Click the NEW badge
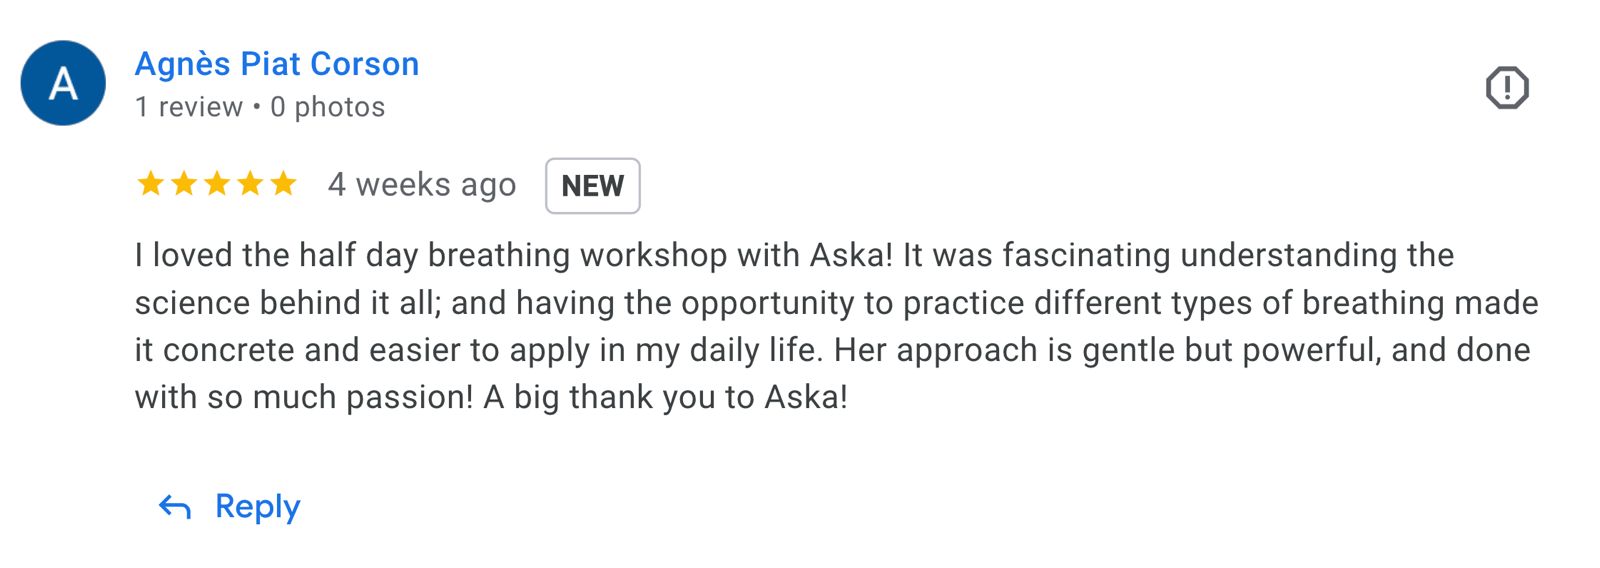 point(592,186)
